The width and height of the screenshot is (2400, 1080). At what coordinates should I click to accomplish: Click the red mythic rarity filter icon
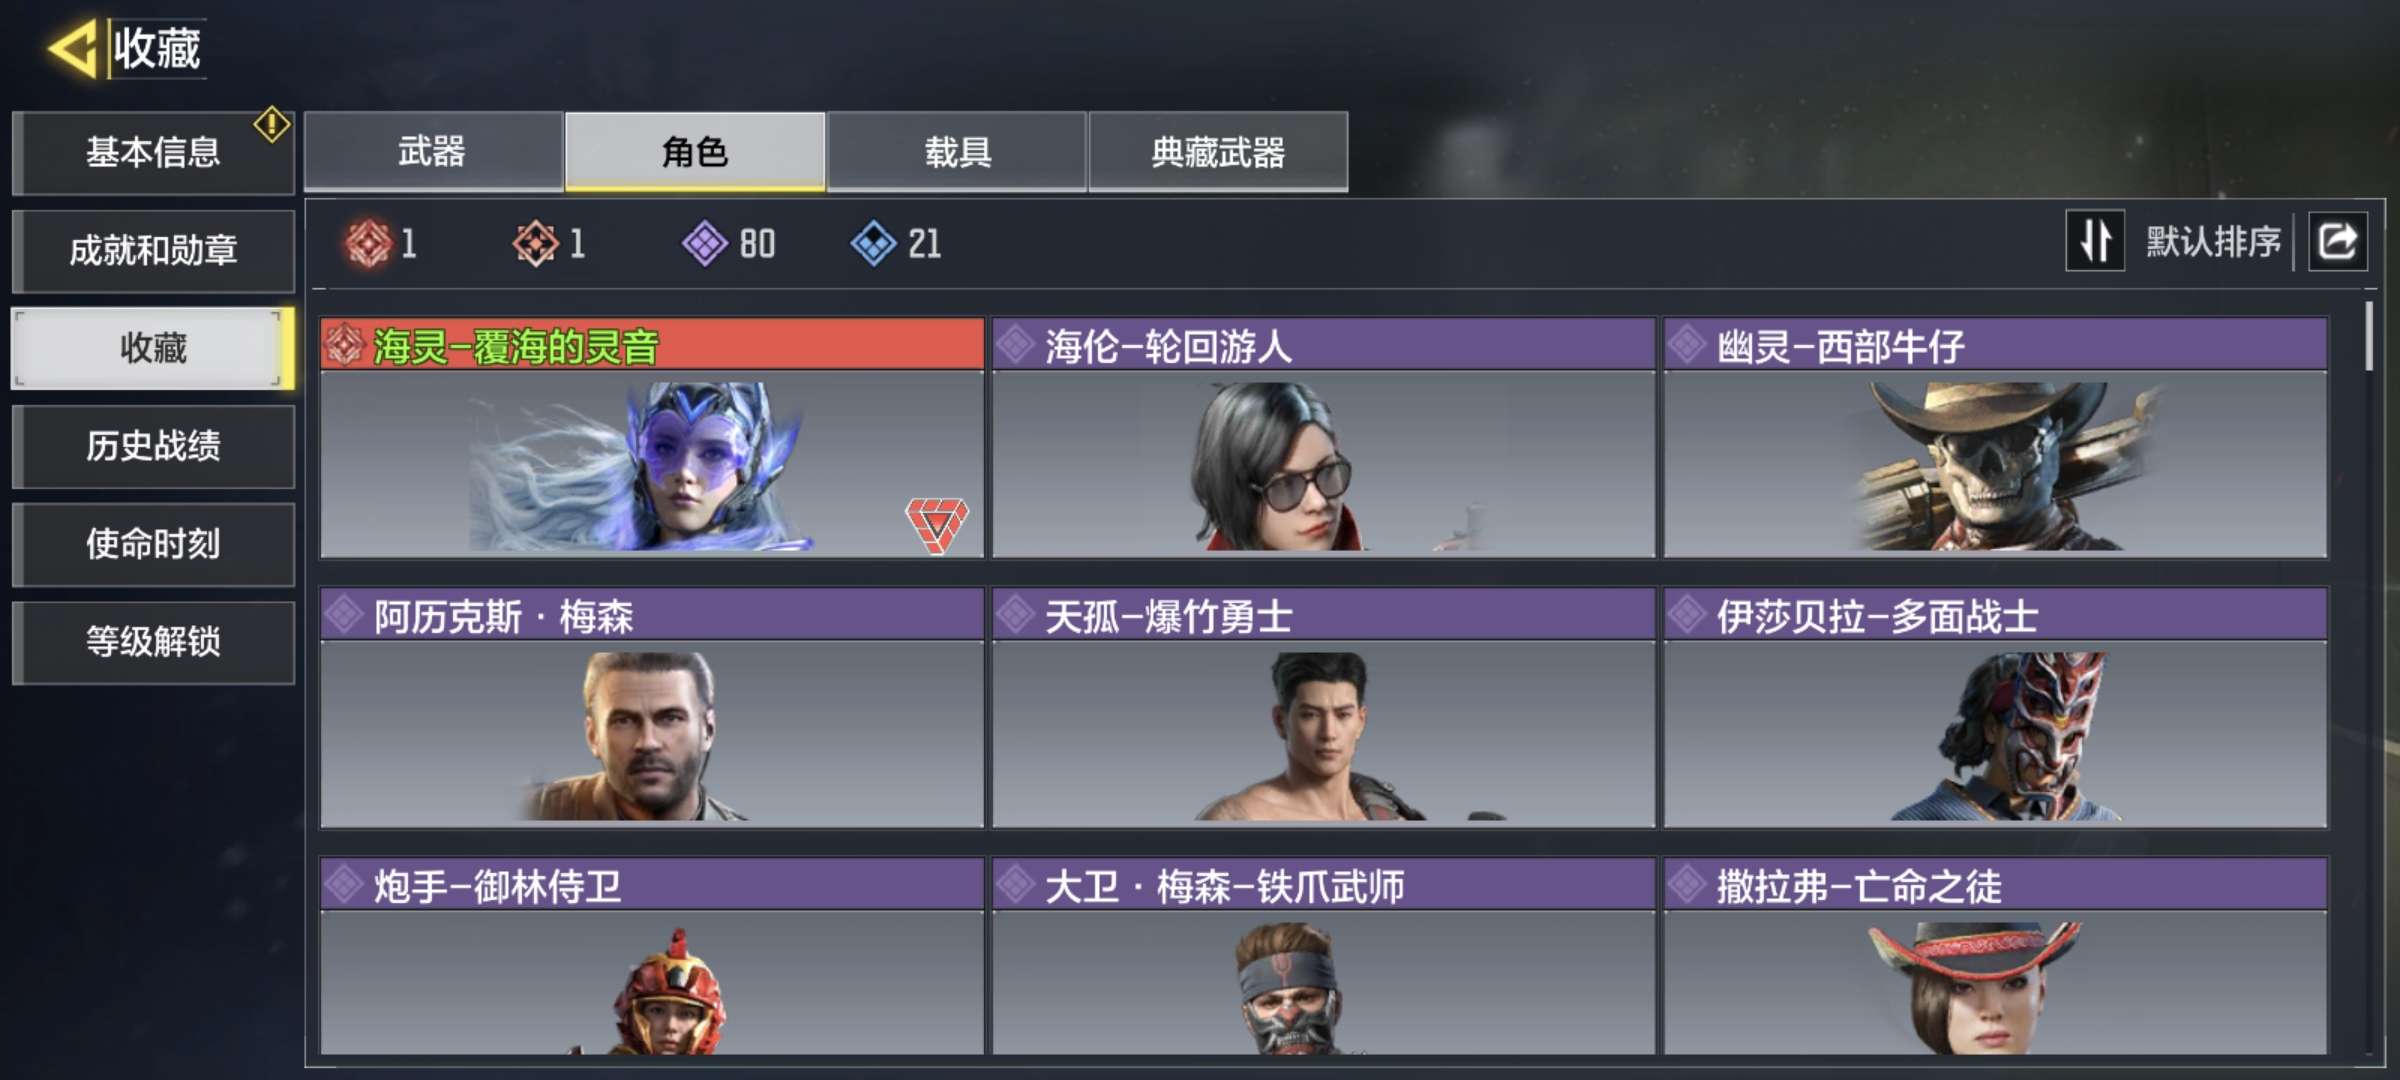[368, 243]
